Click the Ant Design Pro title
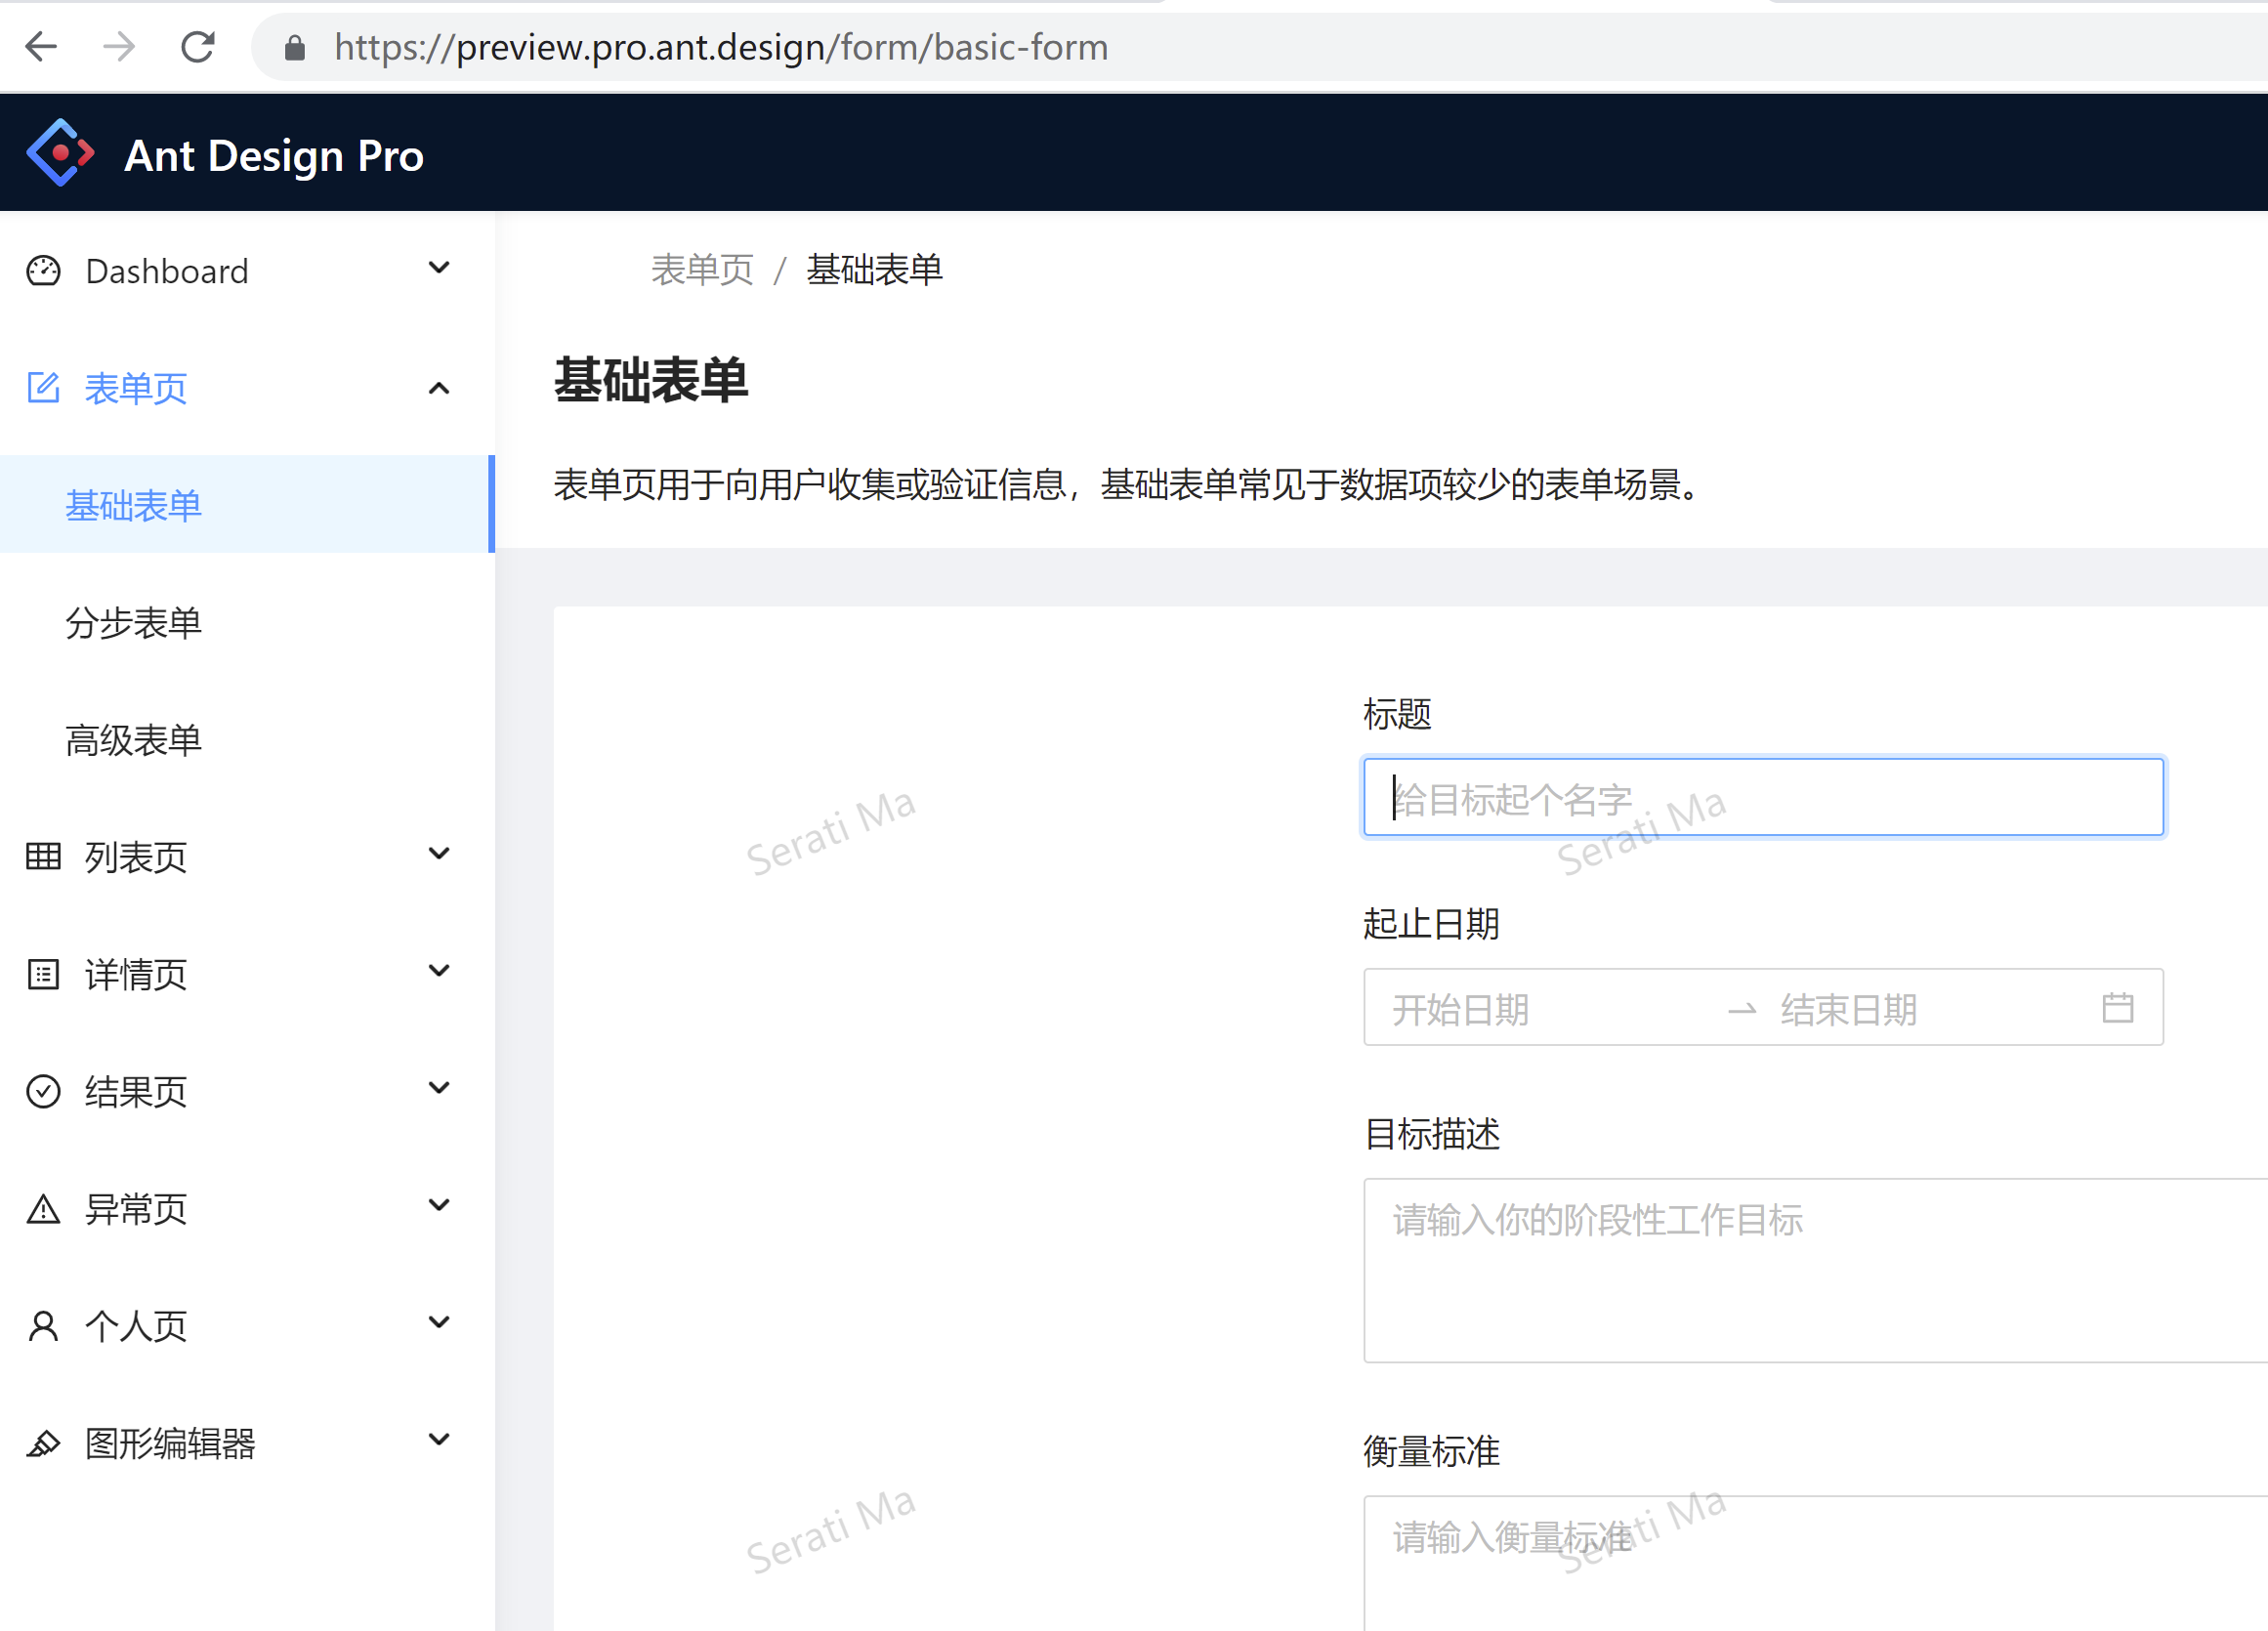The height and width of the screenshot is (1631, 2268). pyautogui.click(x=274, y=155)
